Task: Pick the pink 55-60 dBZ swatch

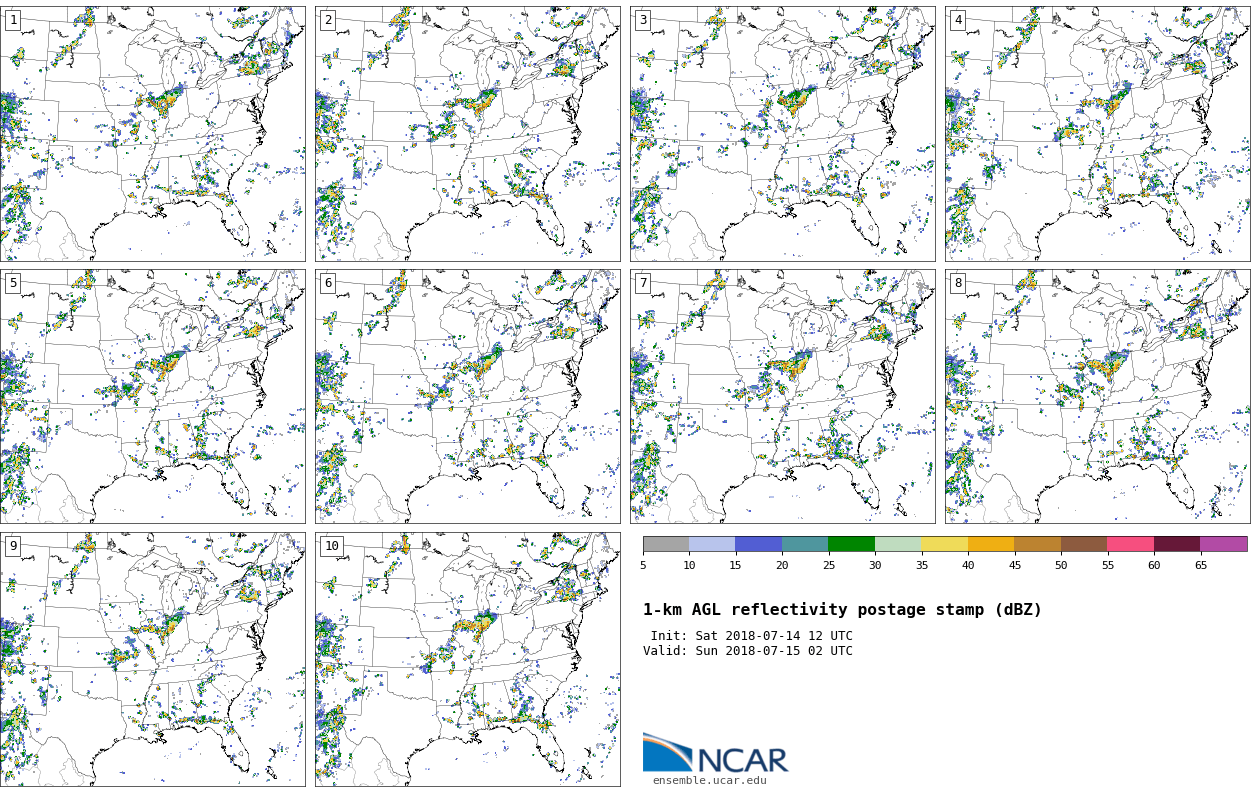Action: coord(1130,544)
